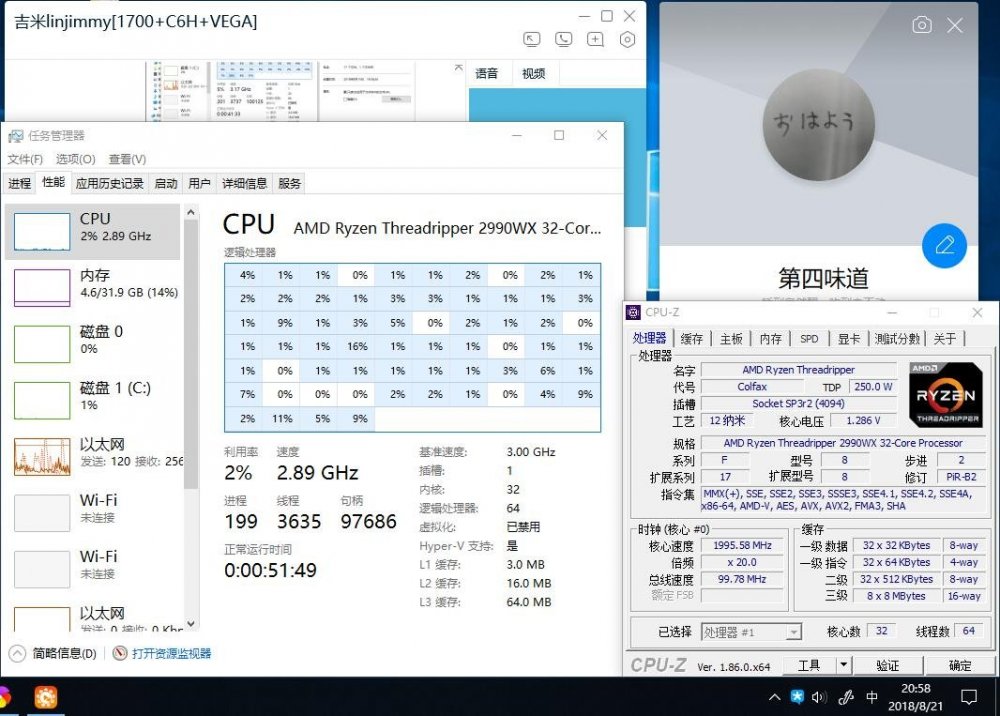Click the おはよう profile avatar
Screen dimensions: 1000x716
[818, 124]
